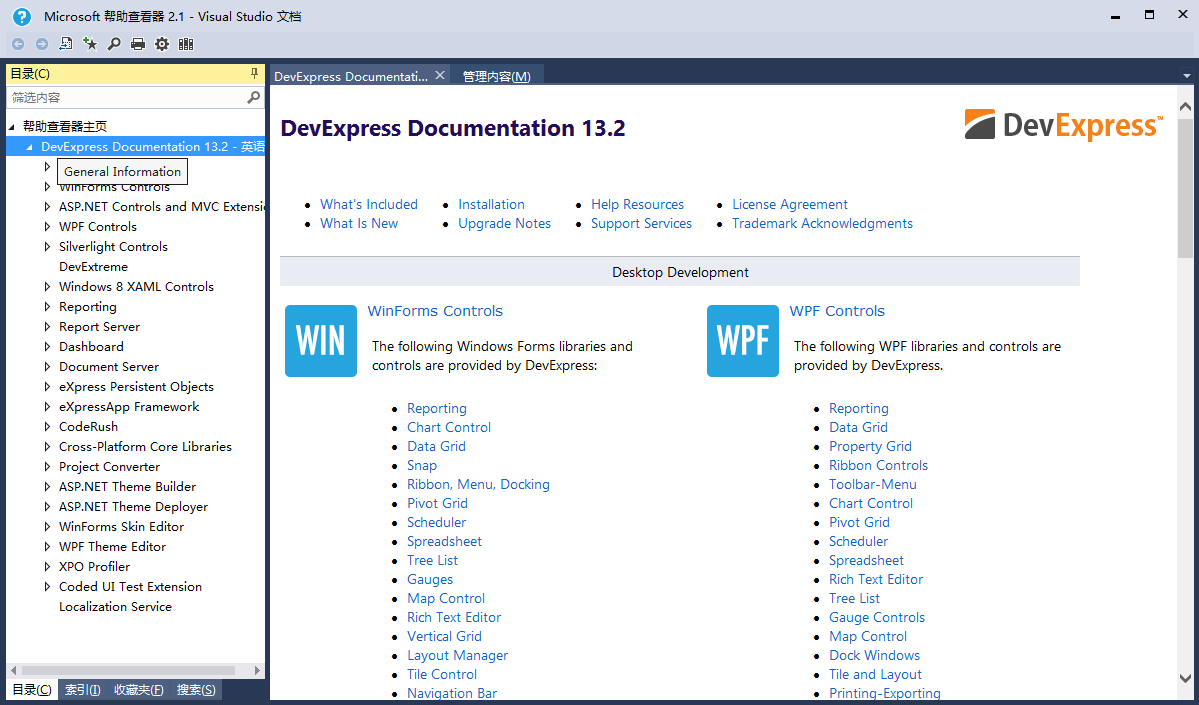The height and width of the screenshot is (705, 1199).
Task: Add the current page to favorites
Action: pos(90,44)
